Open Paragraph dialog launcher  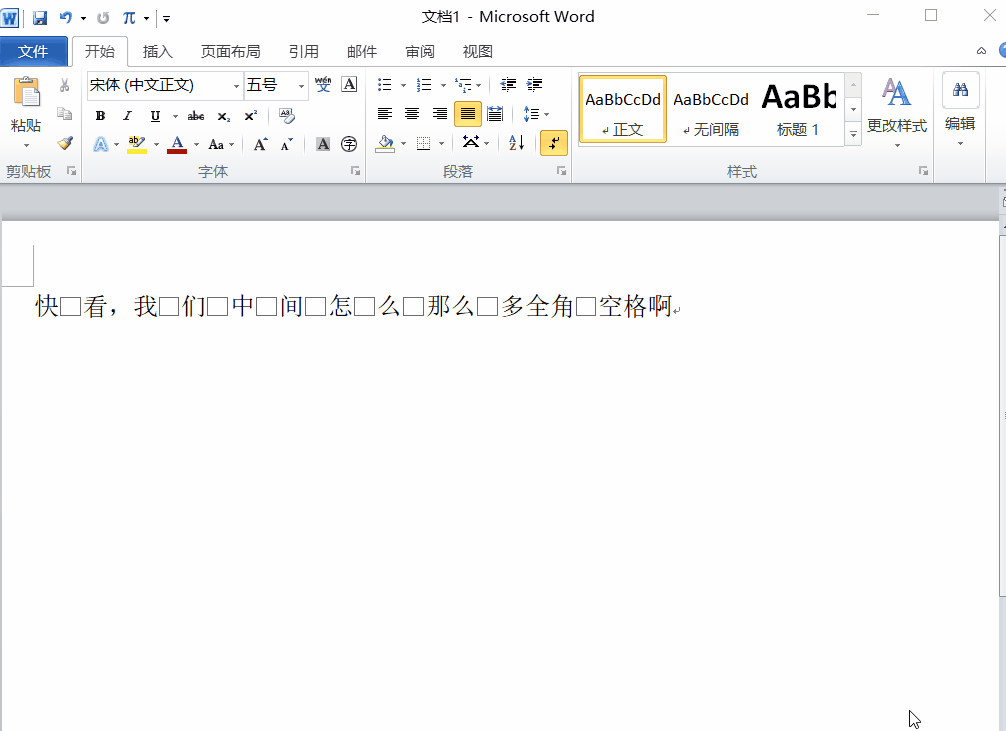pyautogui.click(x=561, y=171)
